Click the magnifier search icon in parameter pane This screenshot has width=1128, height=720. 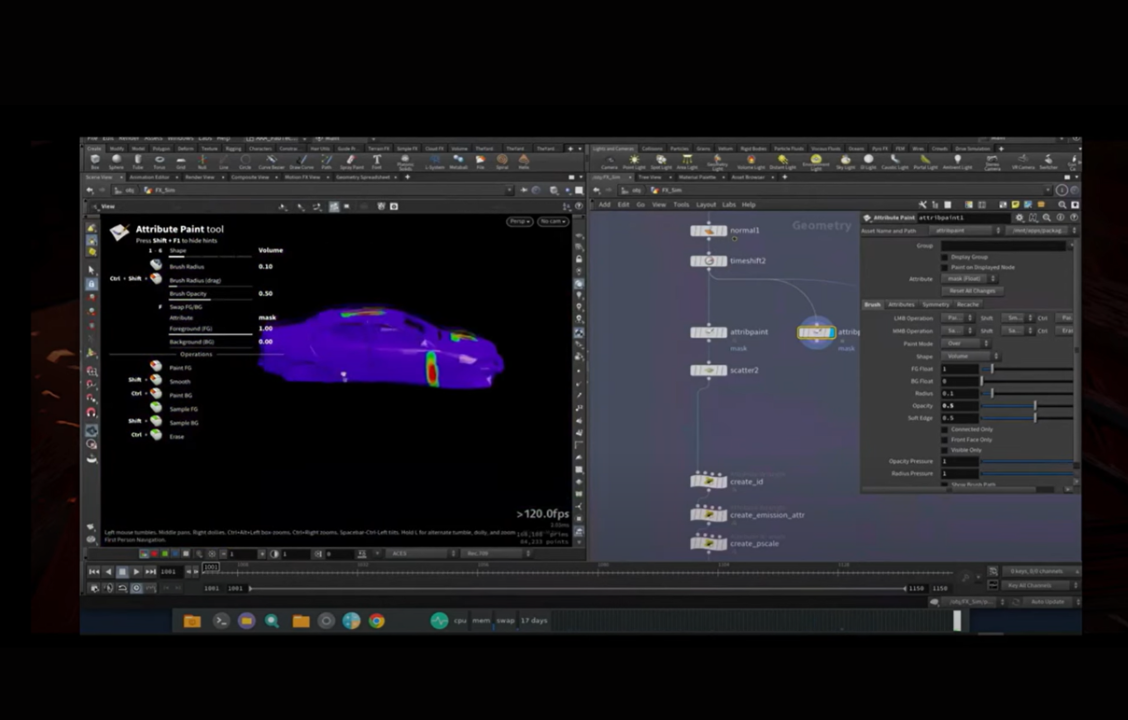1046,217
